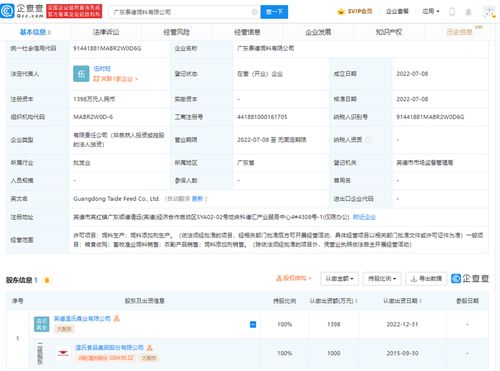Switch to the 经营风险 tab

click(x=177, y=32)
